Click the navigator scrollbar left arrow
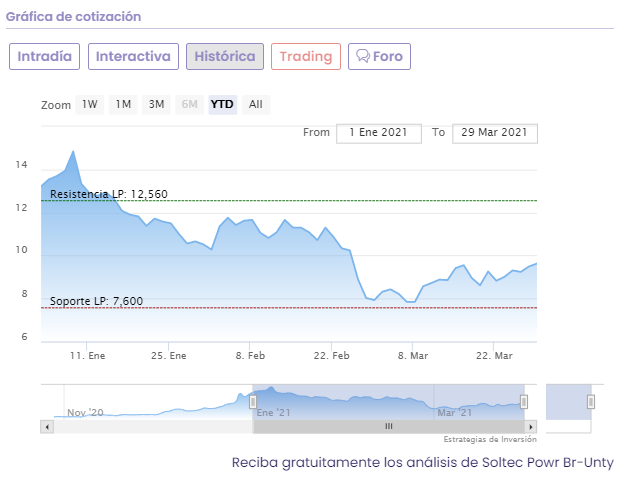The width and height of the screenshot is (628, 478). click(x=46, y=426)
